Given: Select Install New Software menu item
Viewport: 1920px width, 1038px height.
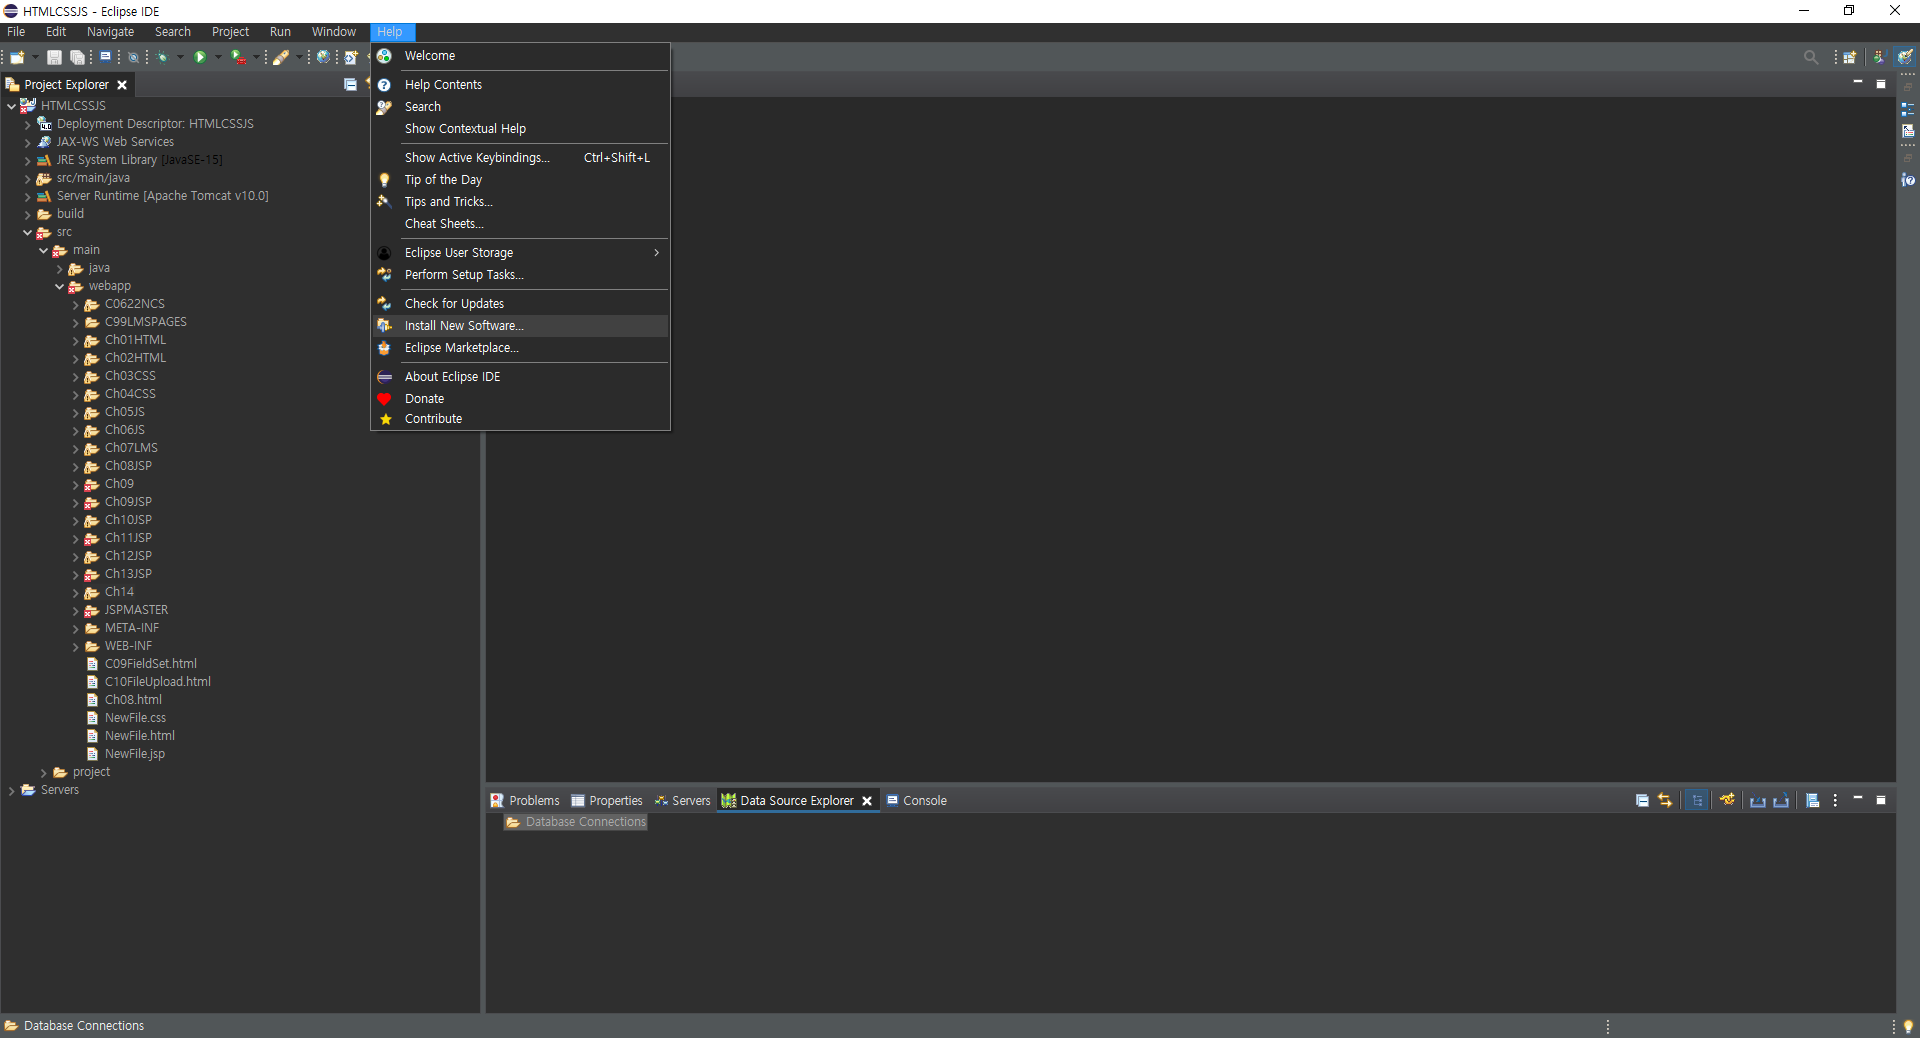Looking at the screenshot, I should [520, 326].
